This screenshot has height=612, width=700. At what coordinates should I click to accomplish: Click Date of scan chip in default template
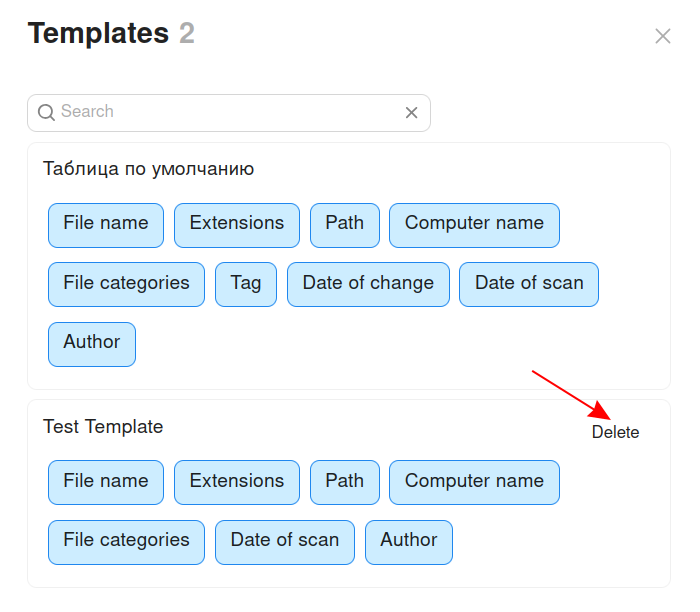click(529, 283)
